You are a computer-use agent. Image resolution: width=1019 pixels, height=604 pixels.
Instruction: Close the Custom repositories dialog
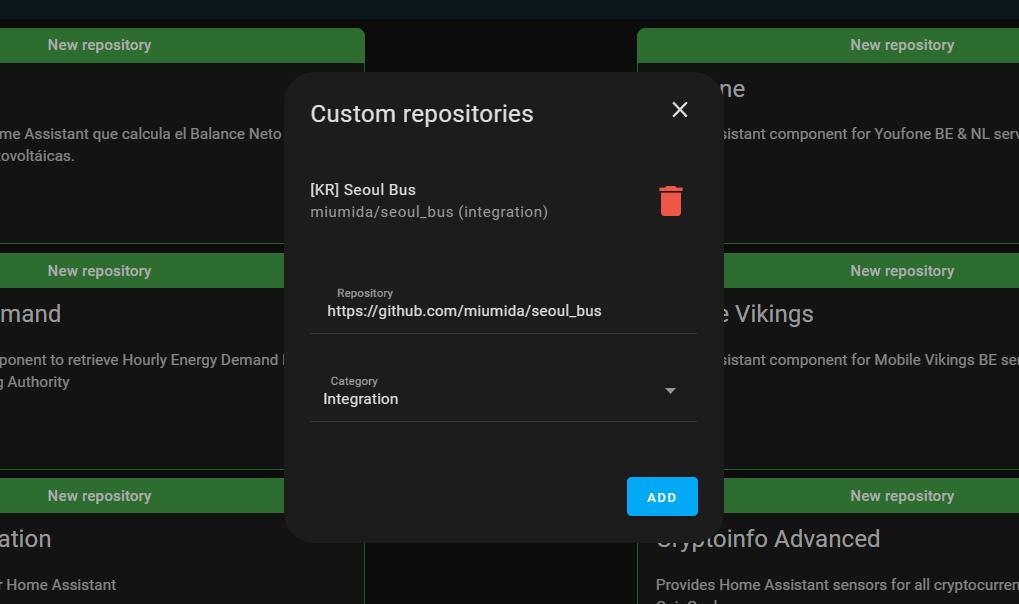click(x=680, y=110)
